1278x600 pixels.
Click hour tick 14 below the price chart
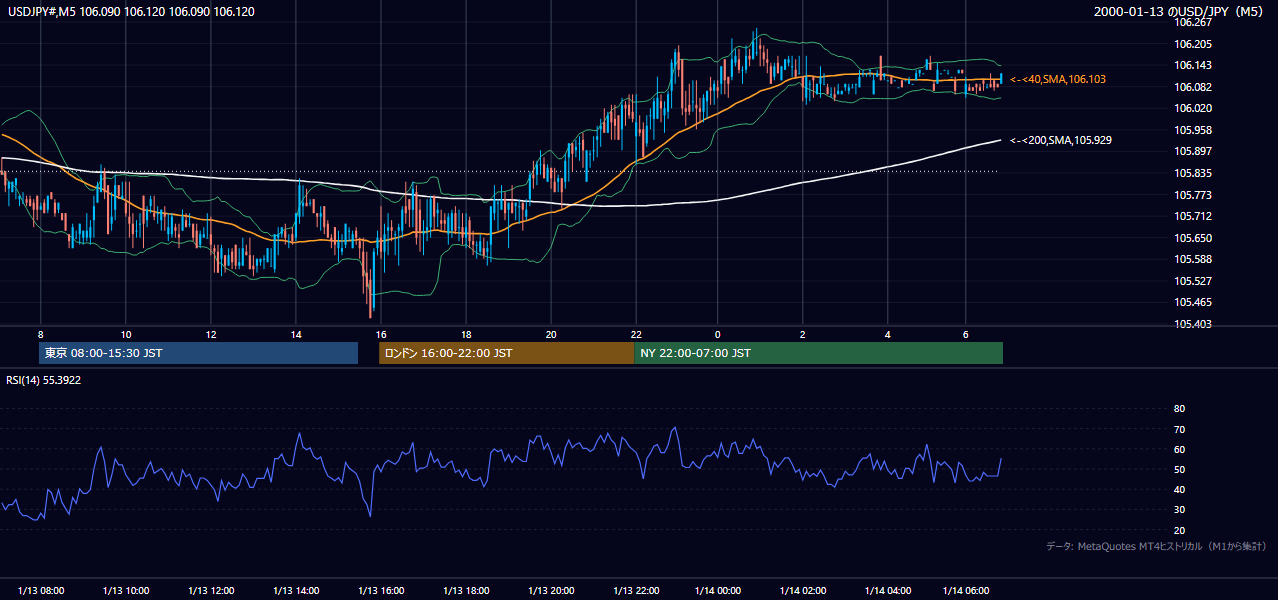[296, 334]
